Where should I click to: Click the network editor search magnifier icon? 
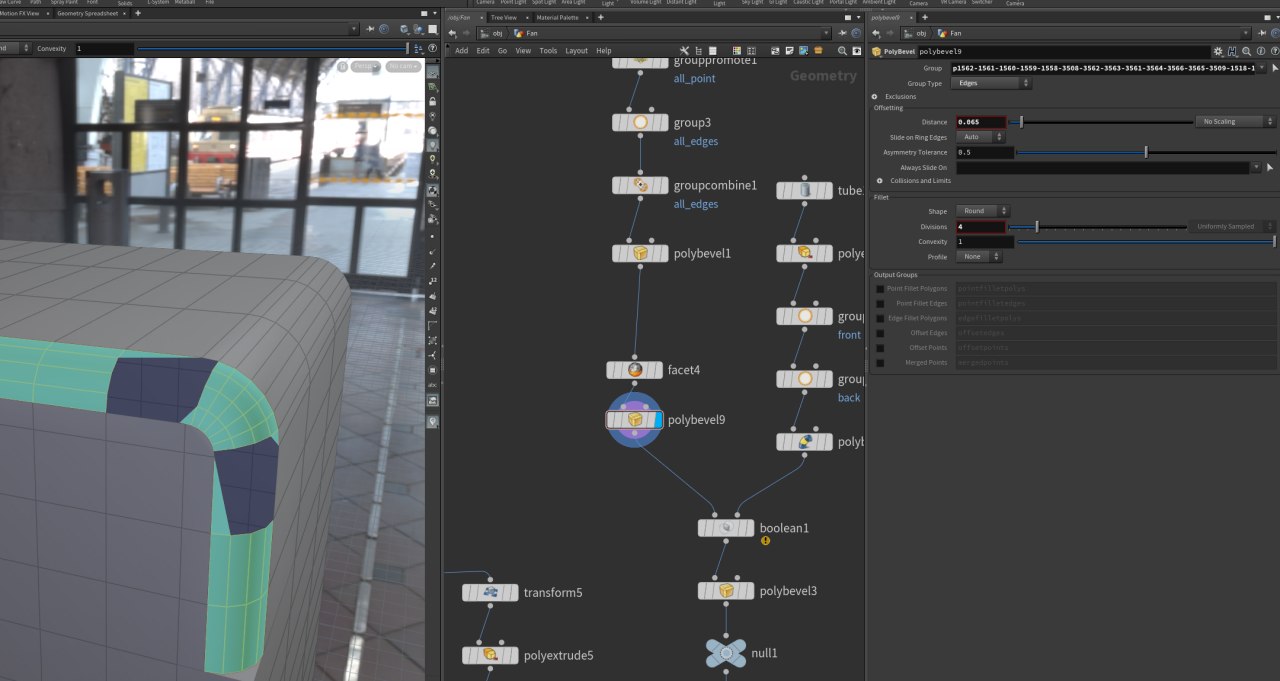point(842,50)
